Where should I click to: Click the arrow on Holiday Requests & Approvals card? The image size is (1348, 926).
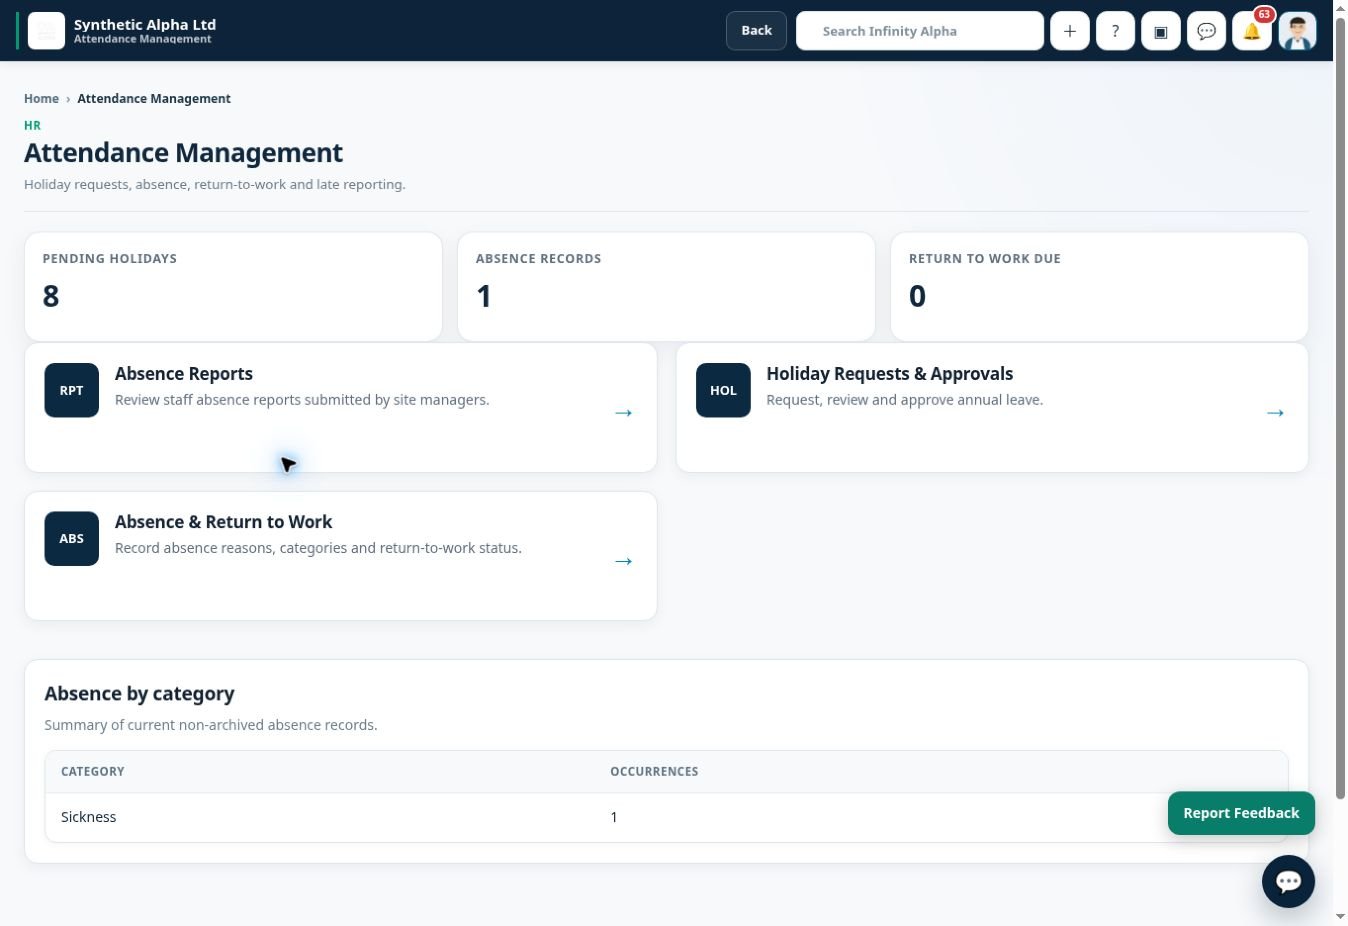click(x=1275, y=412)
